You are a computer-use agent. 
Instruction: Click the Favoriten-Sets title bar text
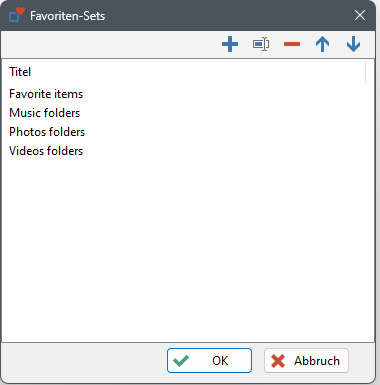tap(68, 16)
